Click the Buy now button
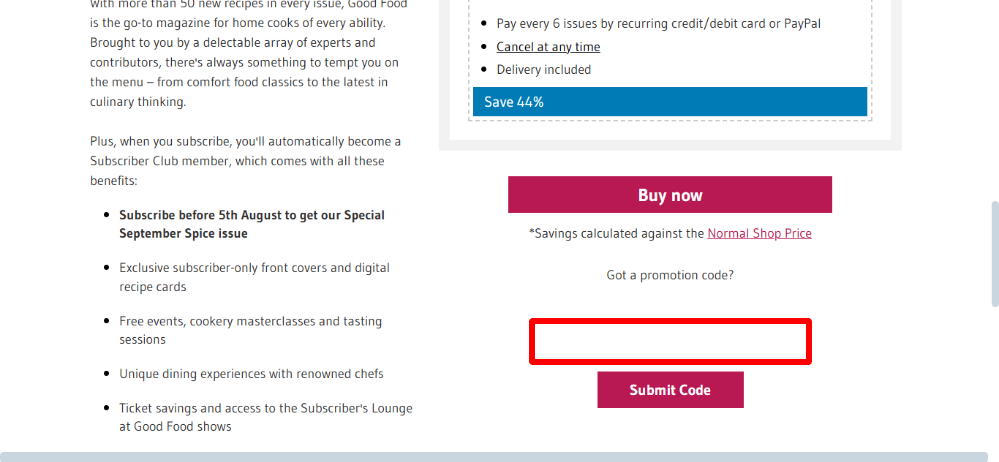This screenshot has height=462, width=999. (669, 195)
